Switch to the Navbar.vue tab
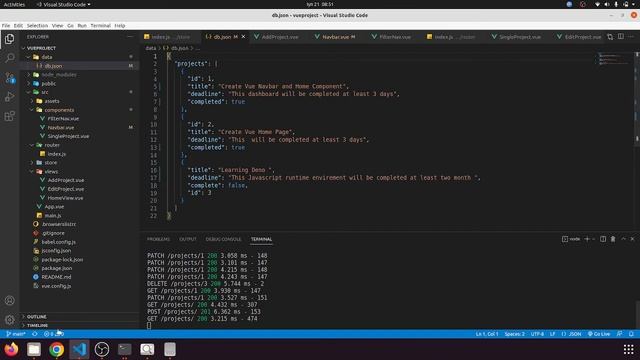The image size is (640, 360). click(335, 37)
